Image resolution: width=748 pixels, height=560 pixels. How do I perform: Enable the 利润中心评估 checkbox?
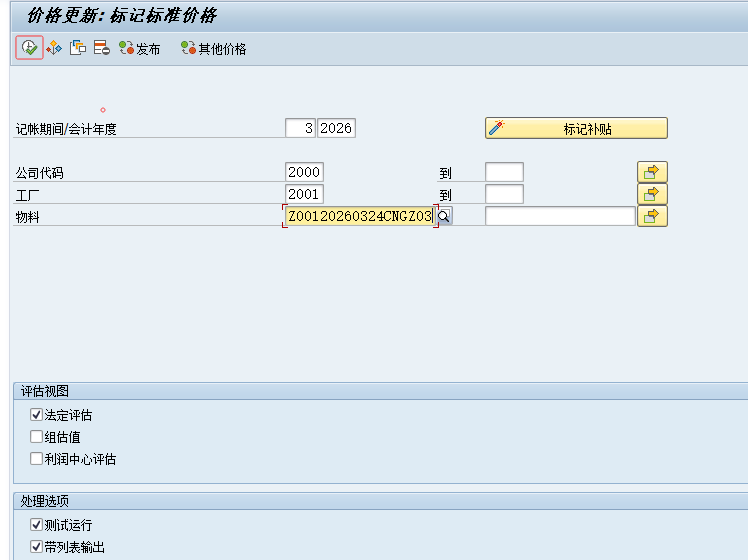coord(37,459)
